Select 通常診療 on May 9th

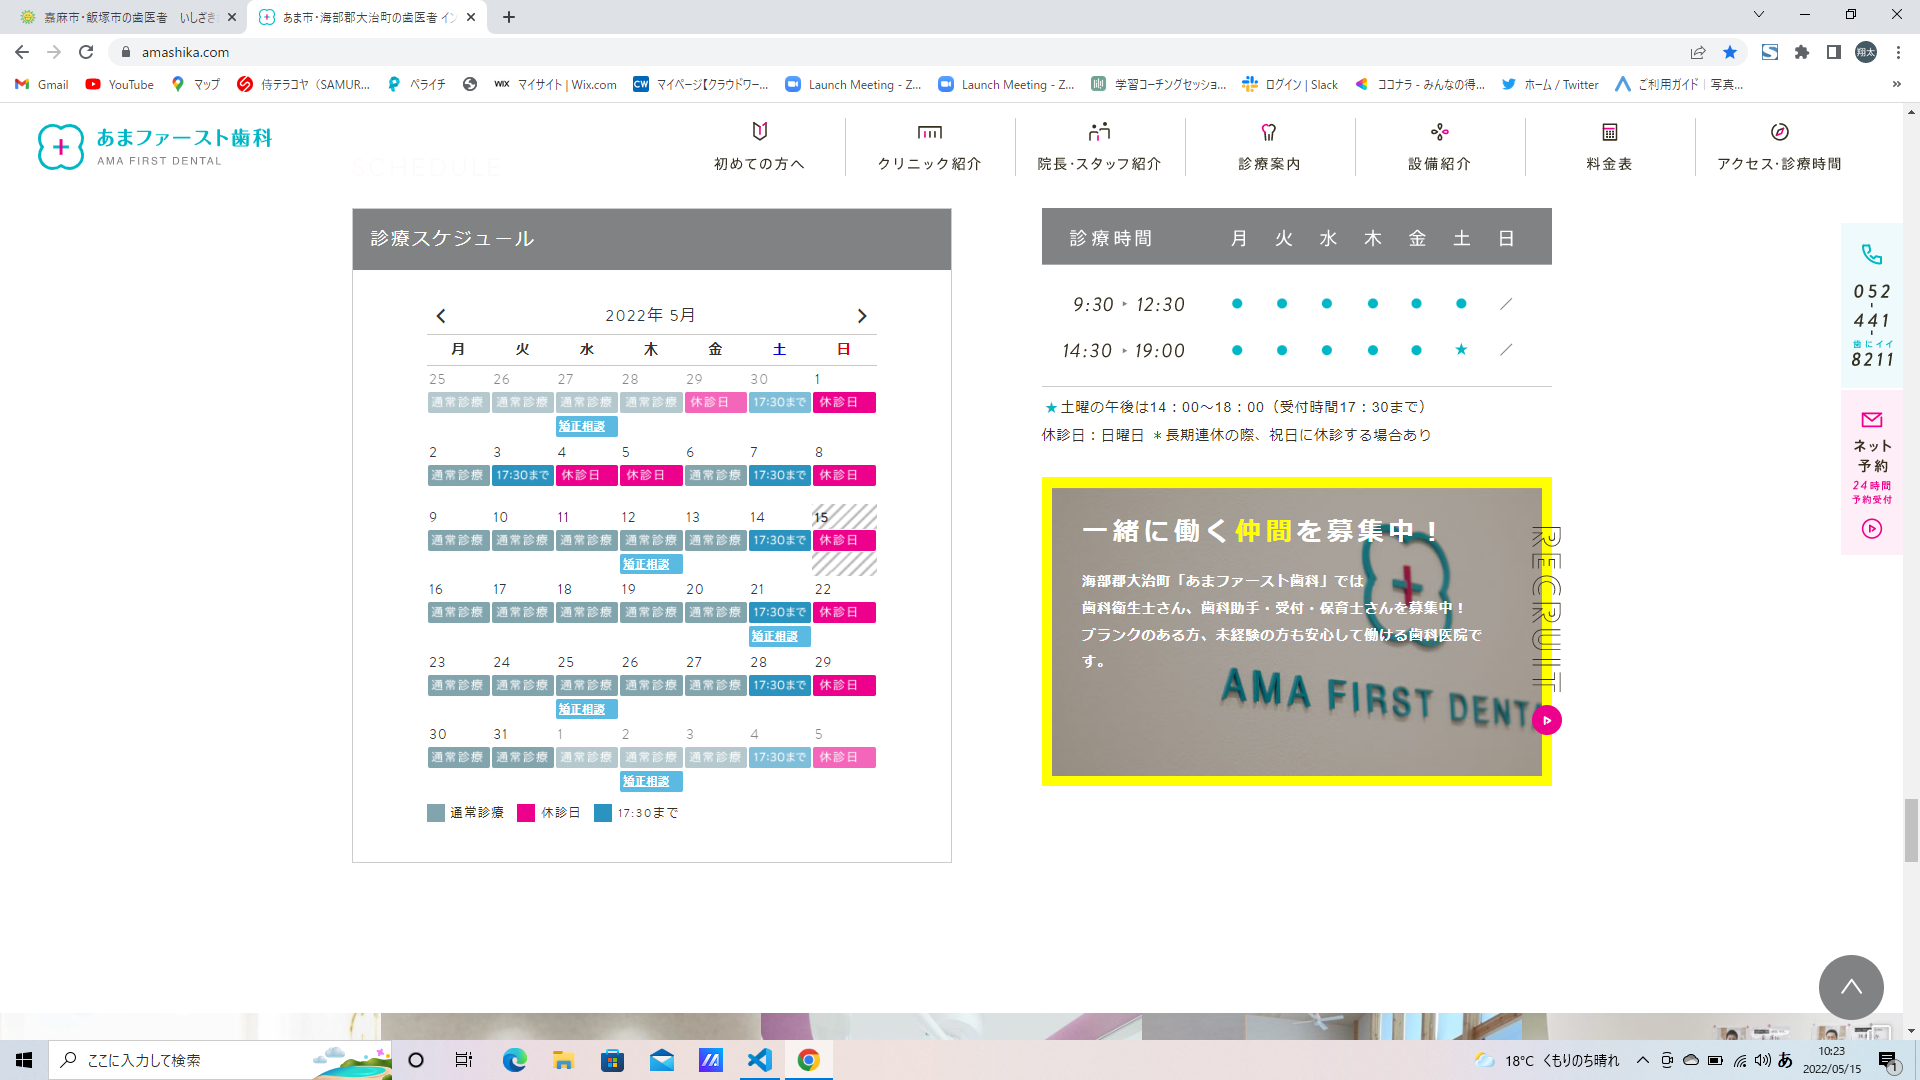click(458, 540)
